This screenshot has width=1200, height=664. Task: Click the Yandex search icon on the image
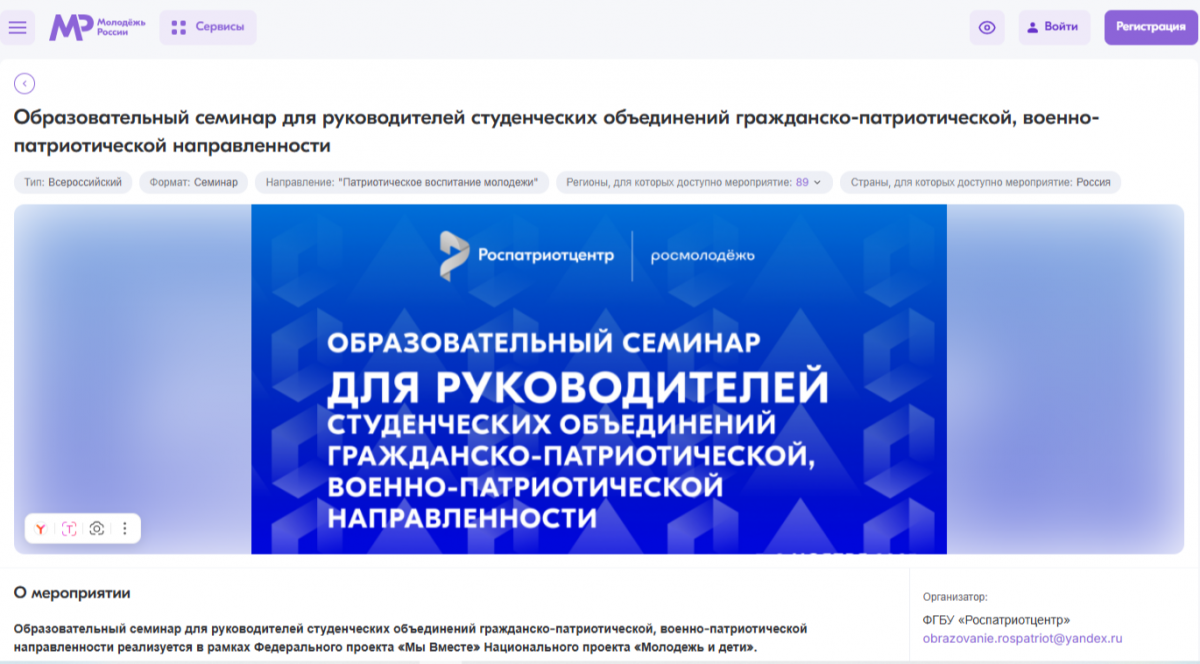pyautogui.click(x=41, y=529)
